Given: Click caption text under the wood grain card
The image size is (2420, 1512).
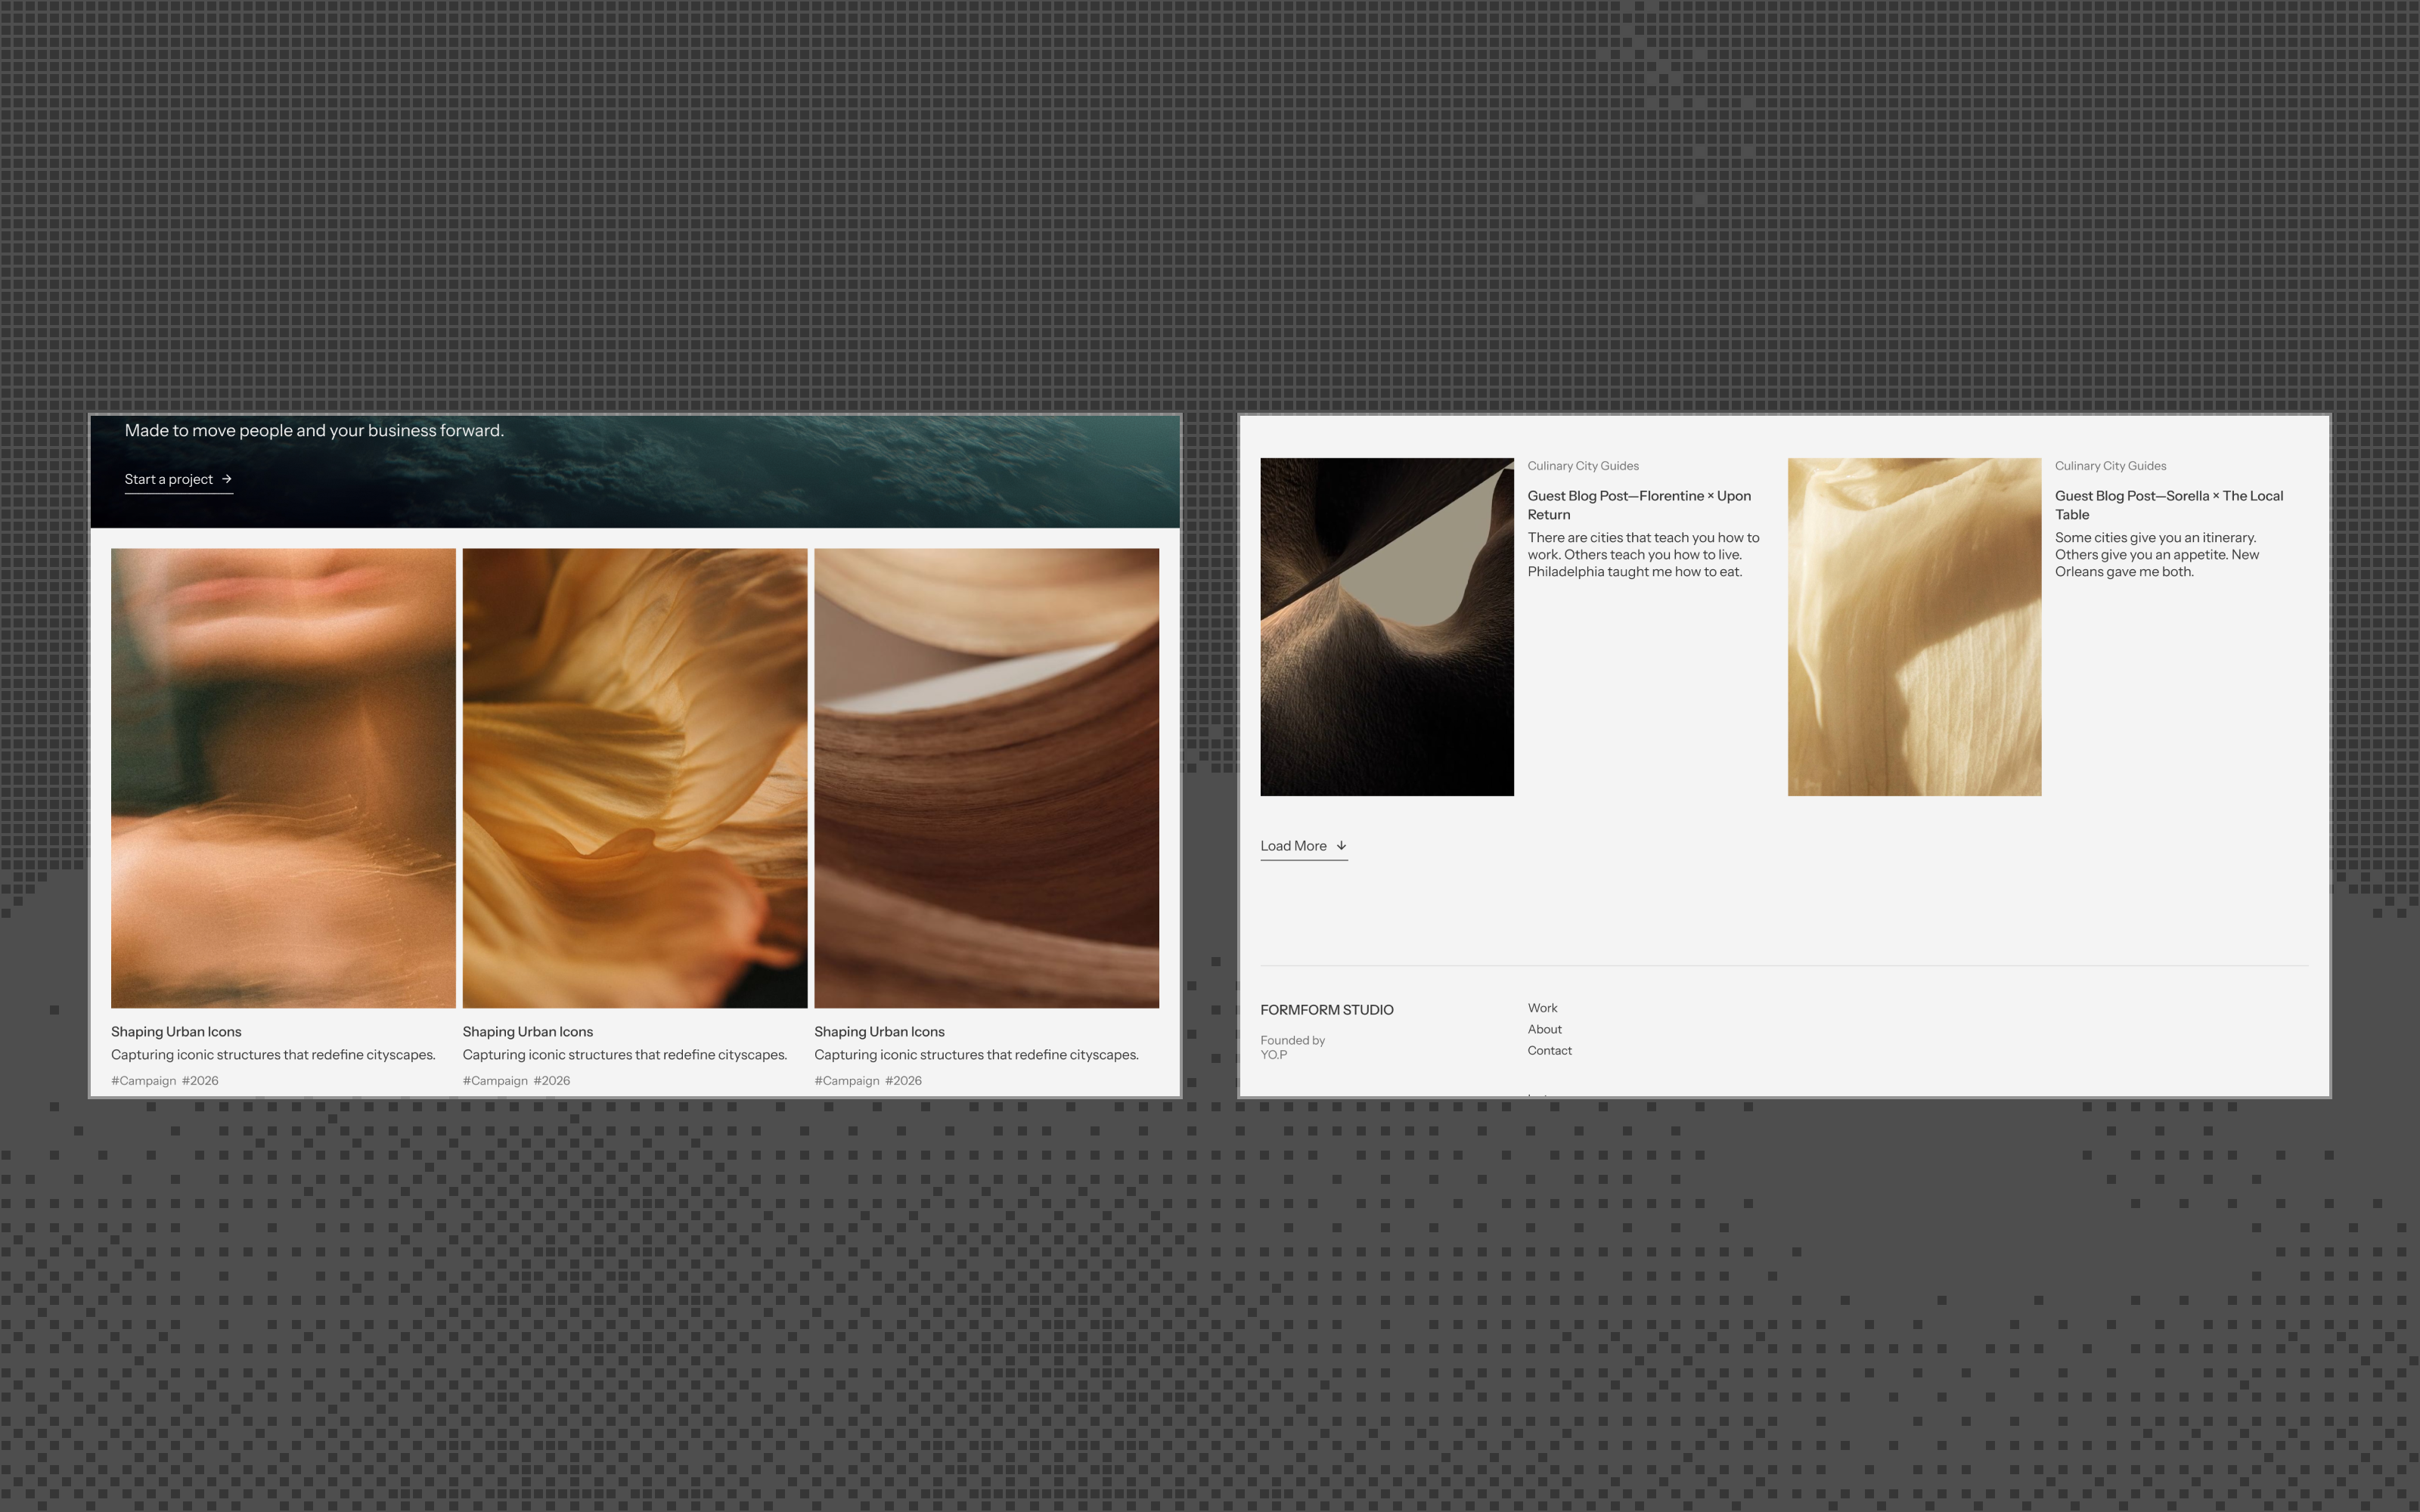Looking at the screenshot, I should [x=976, y=1055].
